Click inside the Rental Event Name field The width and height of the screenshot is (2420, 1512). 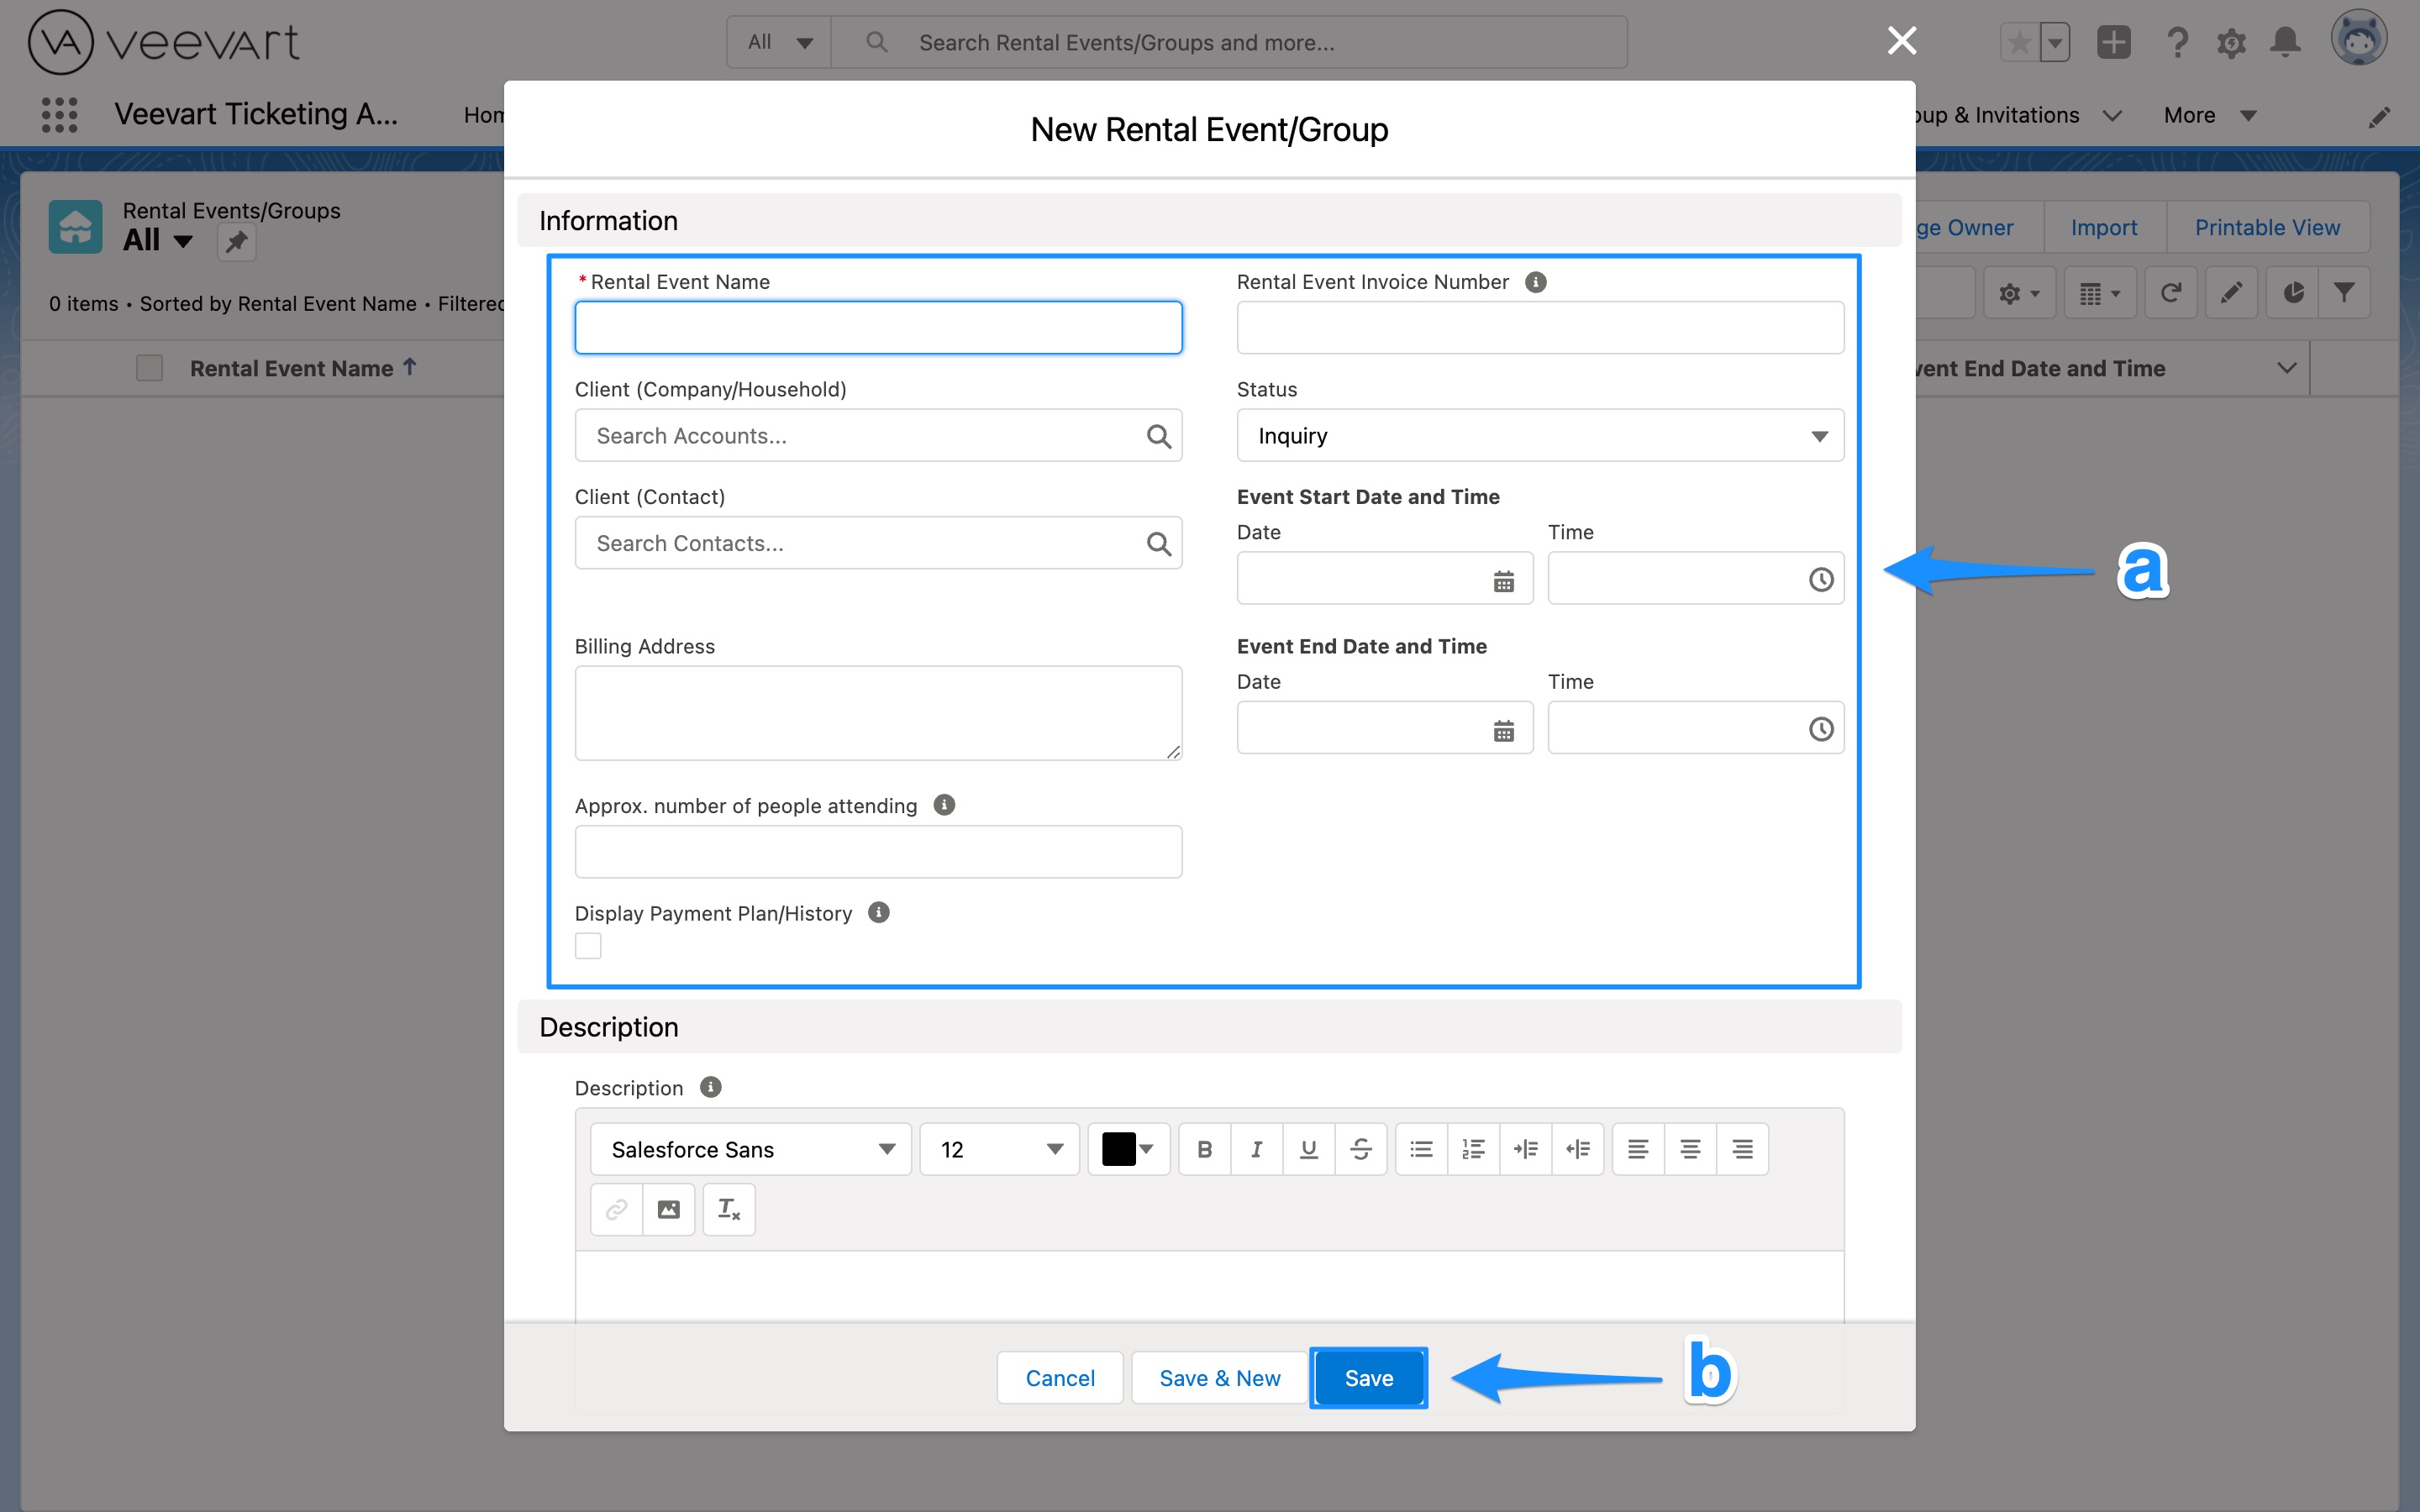[x=877, y=327]
